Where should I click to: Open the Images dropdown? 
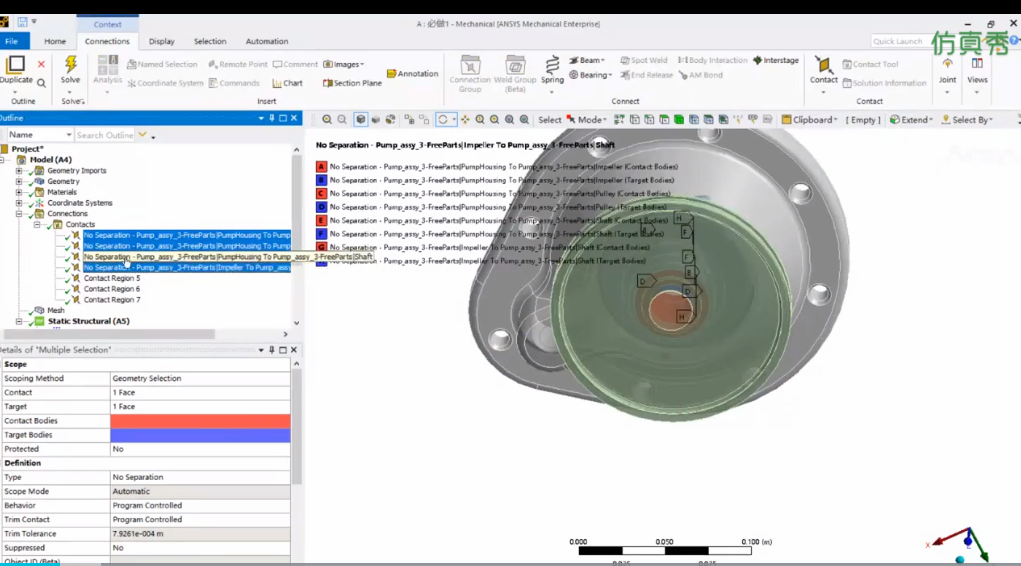pos(344,64)
